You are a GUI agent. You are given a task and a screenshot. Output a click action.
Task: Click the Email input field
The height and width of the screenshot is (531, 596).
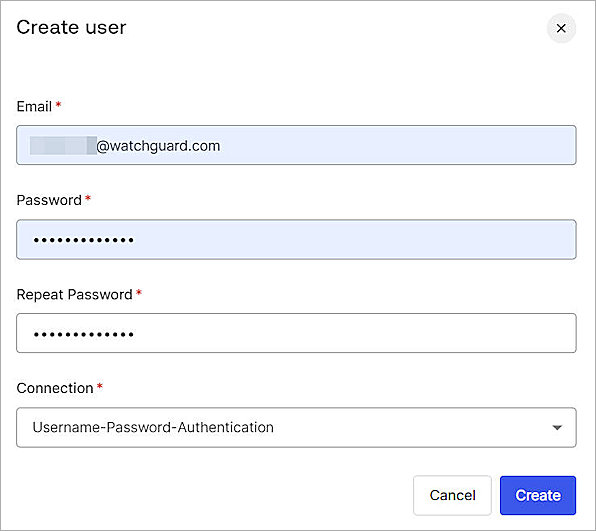click(x=296, y=145)
